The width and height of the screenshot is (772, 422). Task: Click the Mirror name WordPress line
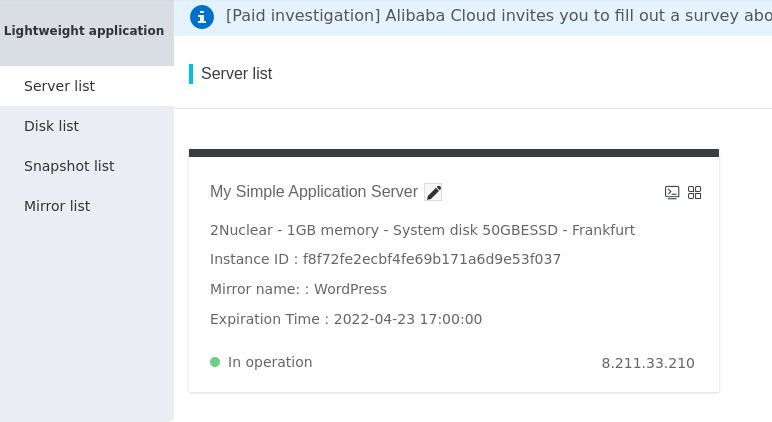coord(298,289)
